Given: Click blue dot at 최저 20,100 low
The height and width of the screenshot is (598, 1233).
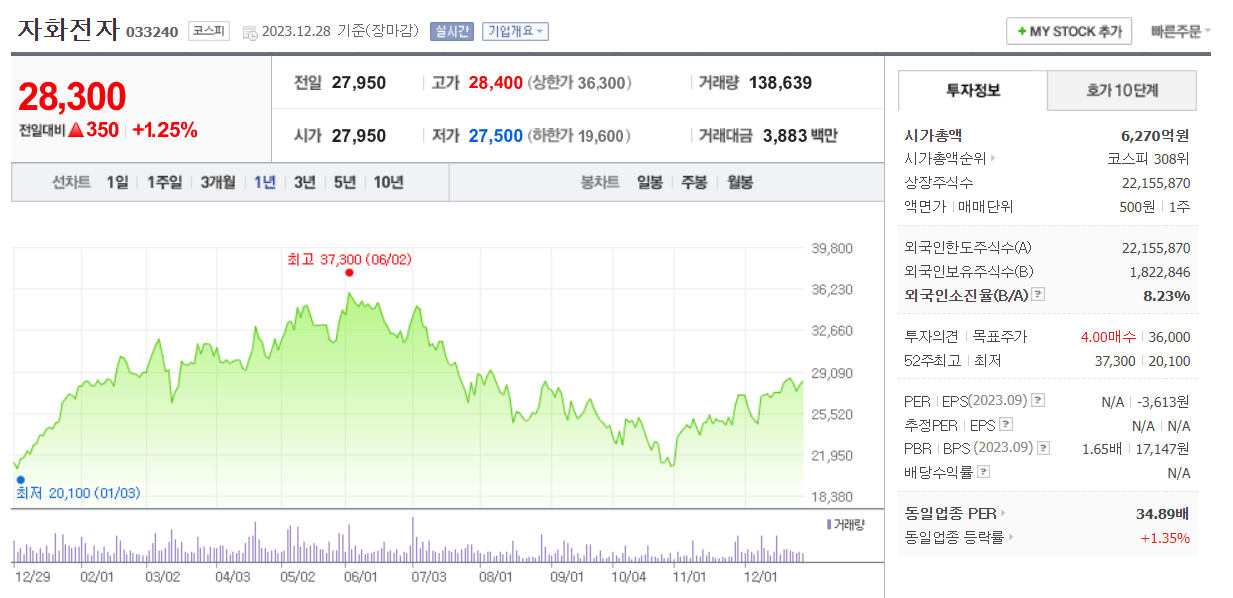Looking at the screenshot, I should [20, 479].
